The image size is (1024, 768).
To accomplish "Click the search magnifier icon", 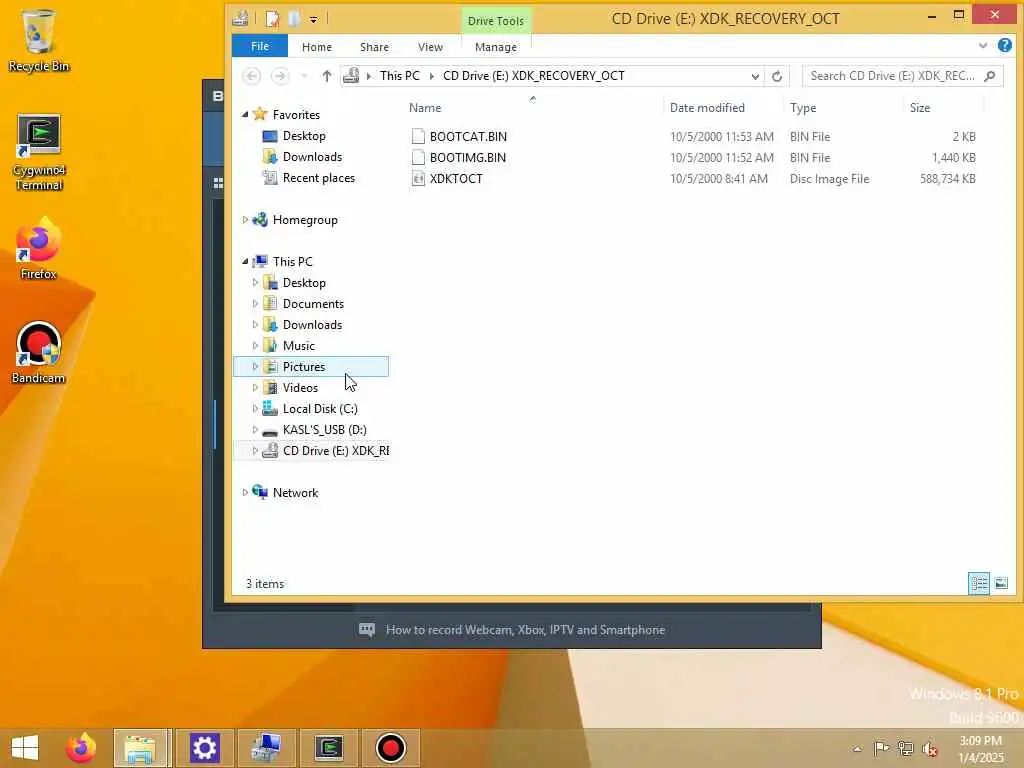I will 990,76.
